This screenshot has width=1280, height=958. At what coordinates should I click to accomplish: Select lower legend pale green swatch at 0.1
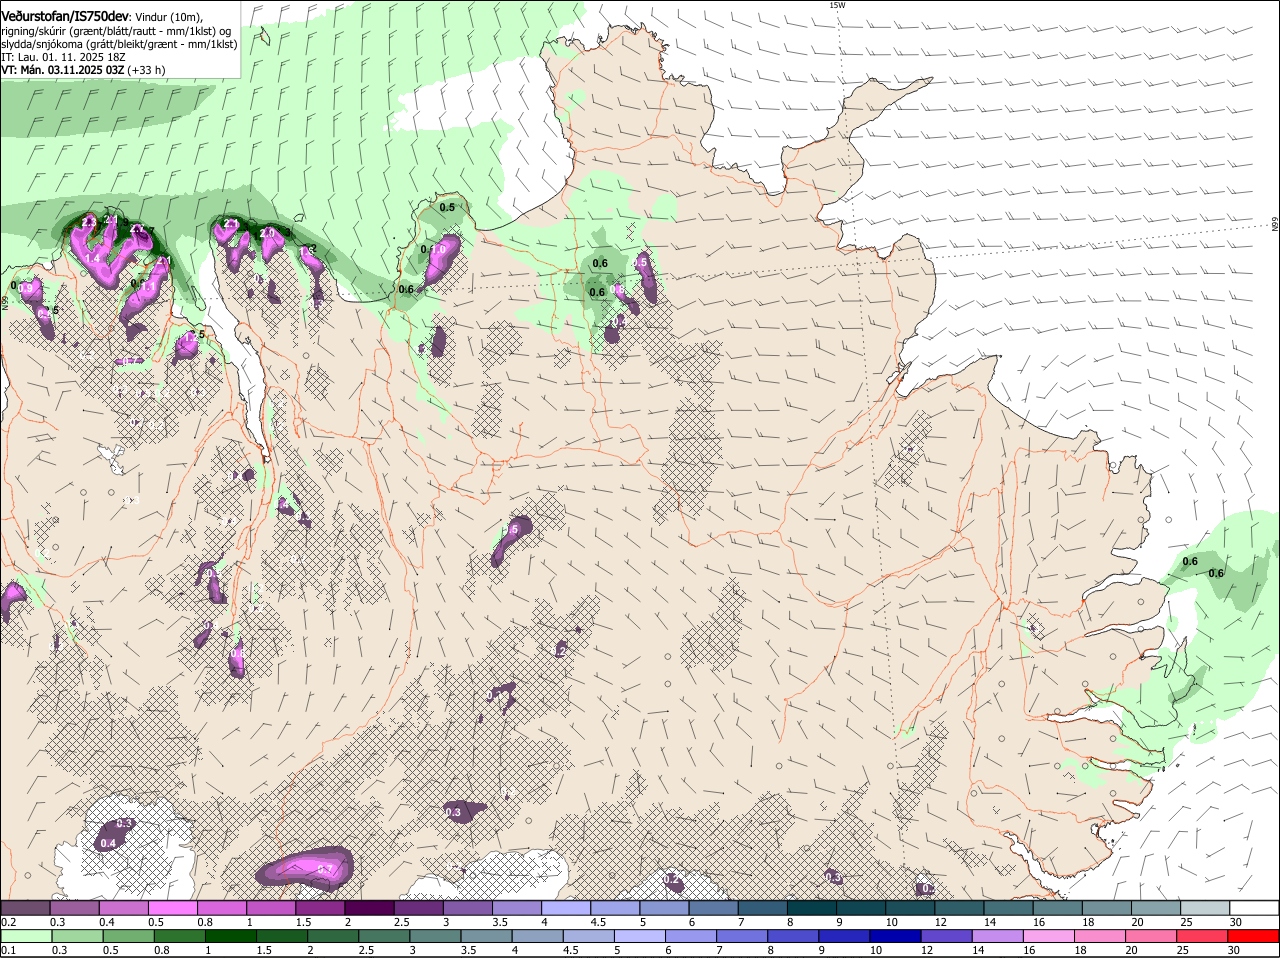(x=25, y=936)
